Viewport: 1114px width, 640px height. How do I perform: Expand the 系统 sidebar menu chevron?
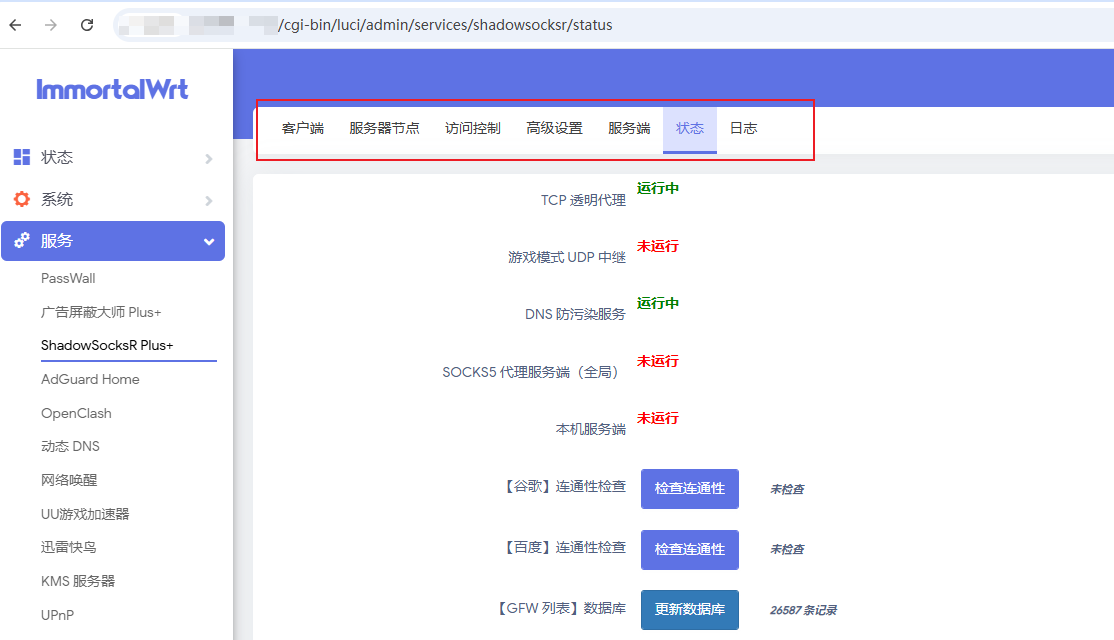pos(208,200)
